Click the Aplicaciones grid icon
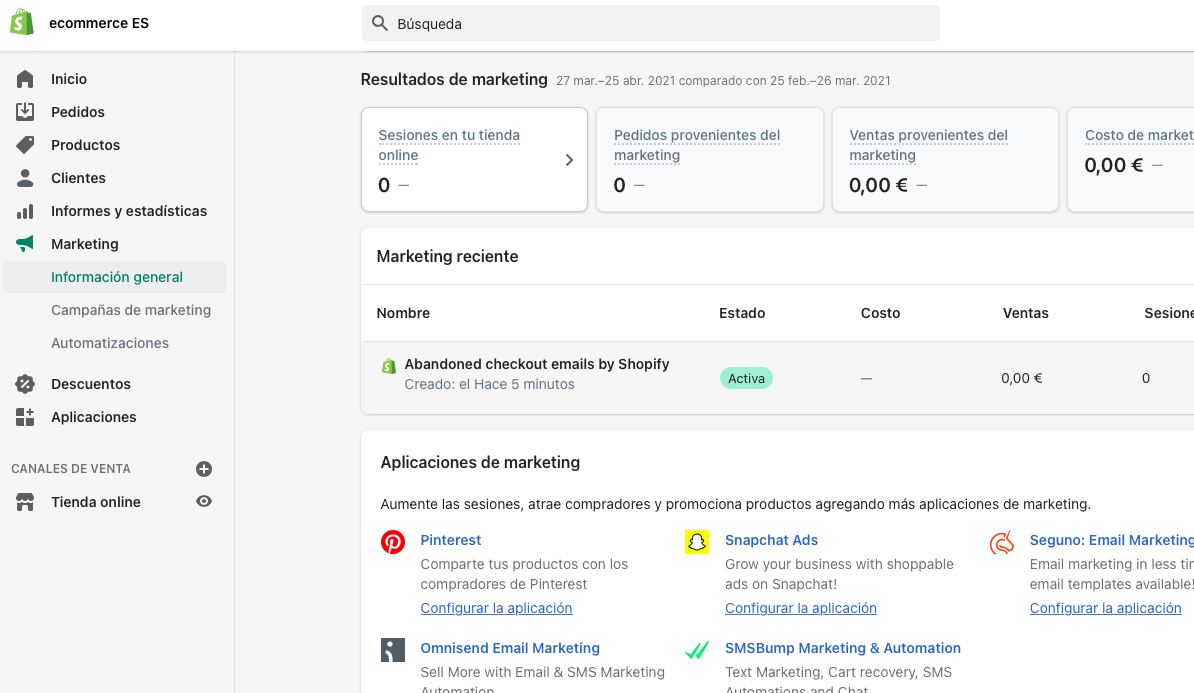Image resolution: width=1194 pixels, height=693 pixels. (x=25, y=417)
